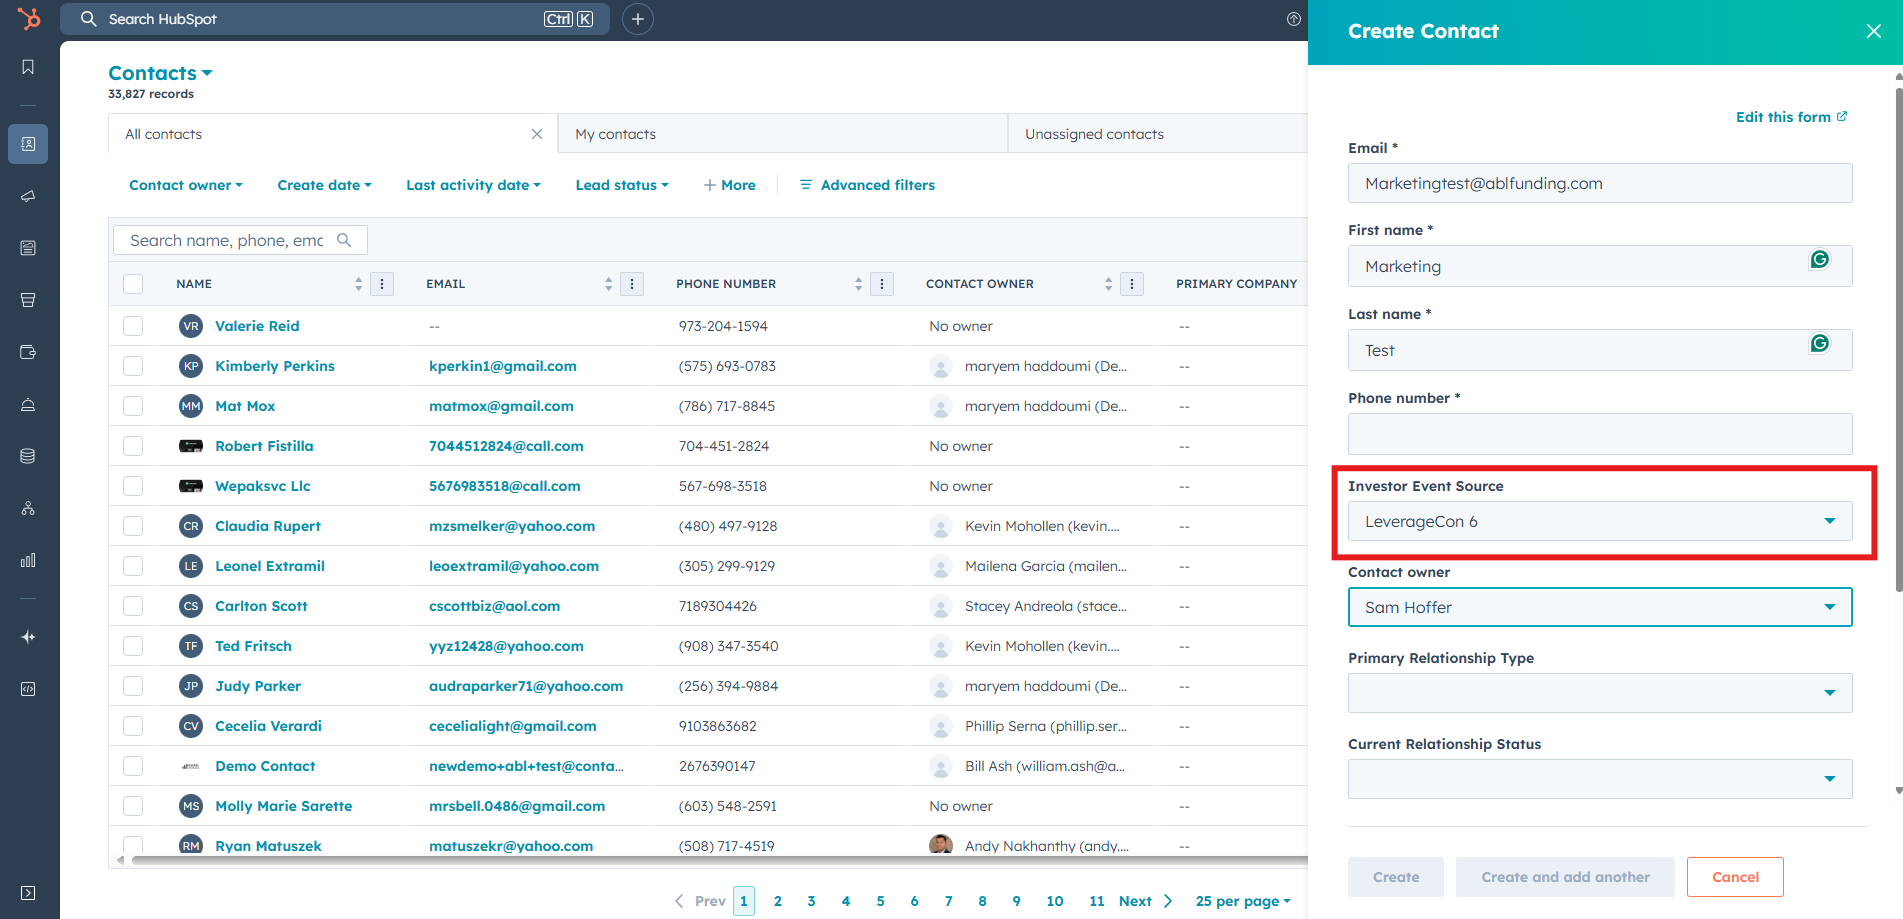
Task: Open the bookmarks icon in sidebar
Action: click(x=28, y=67)
